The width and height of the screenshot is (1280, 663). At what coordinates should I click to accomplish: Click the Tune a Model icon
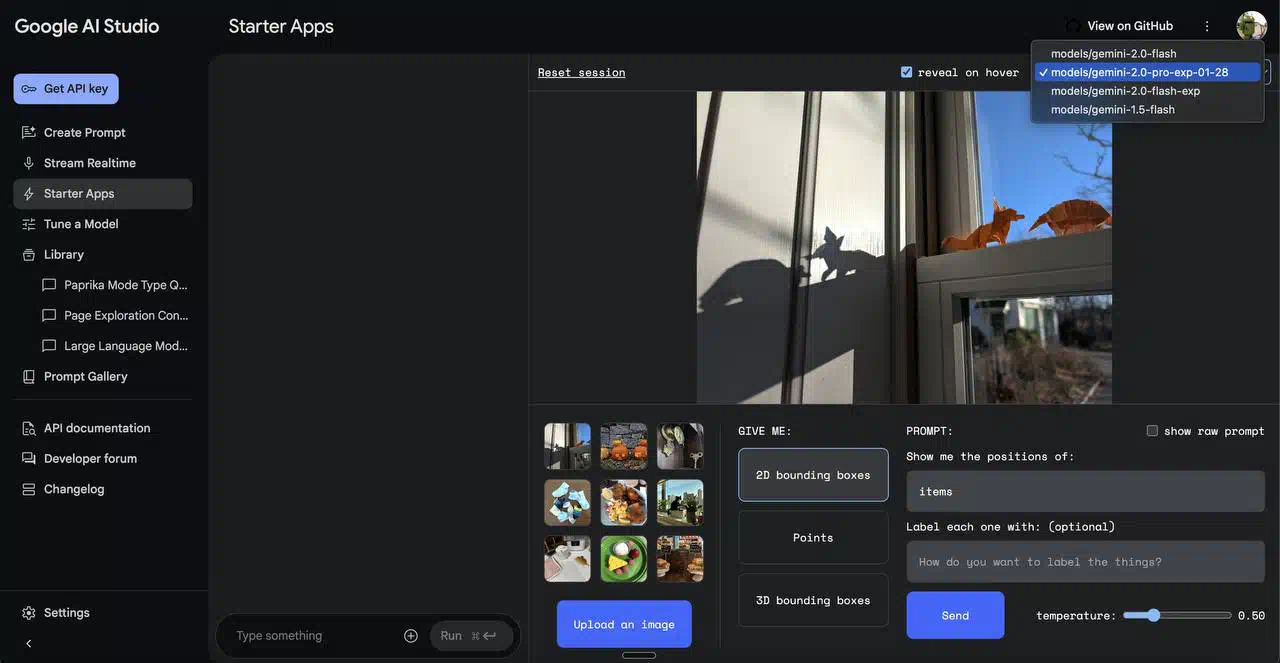click(x=29, y=224)
